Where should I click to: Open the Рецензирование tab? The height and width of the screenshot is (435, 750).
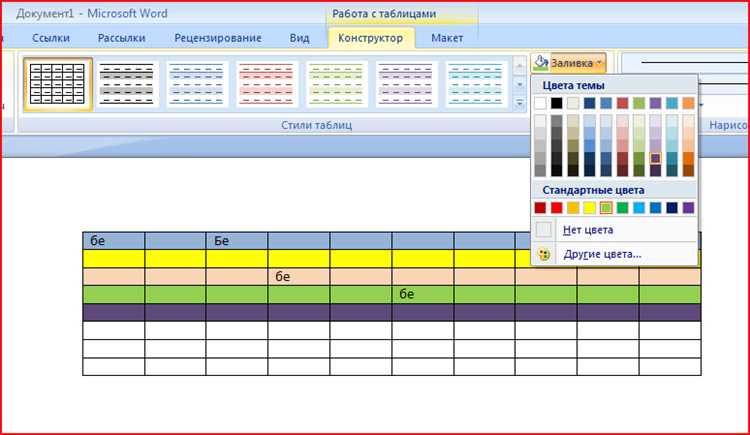coord(218,38)
